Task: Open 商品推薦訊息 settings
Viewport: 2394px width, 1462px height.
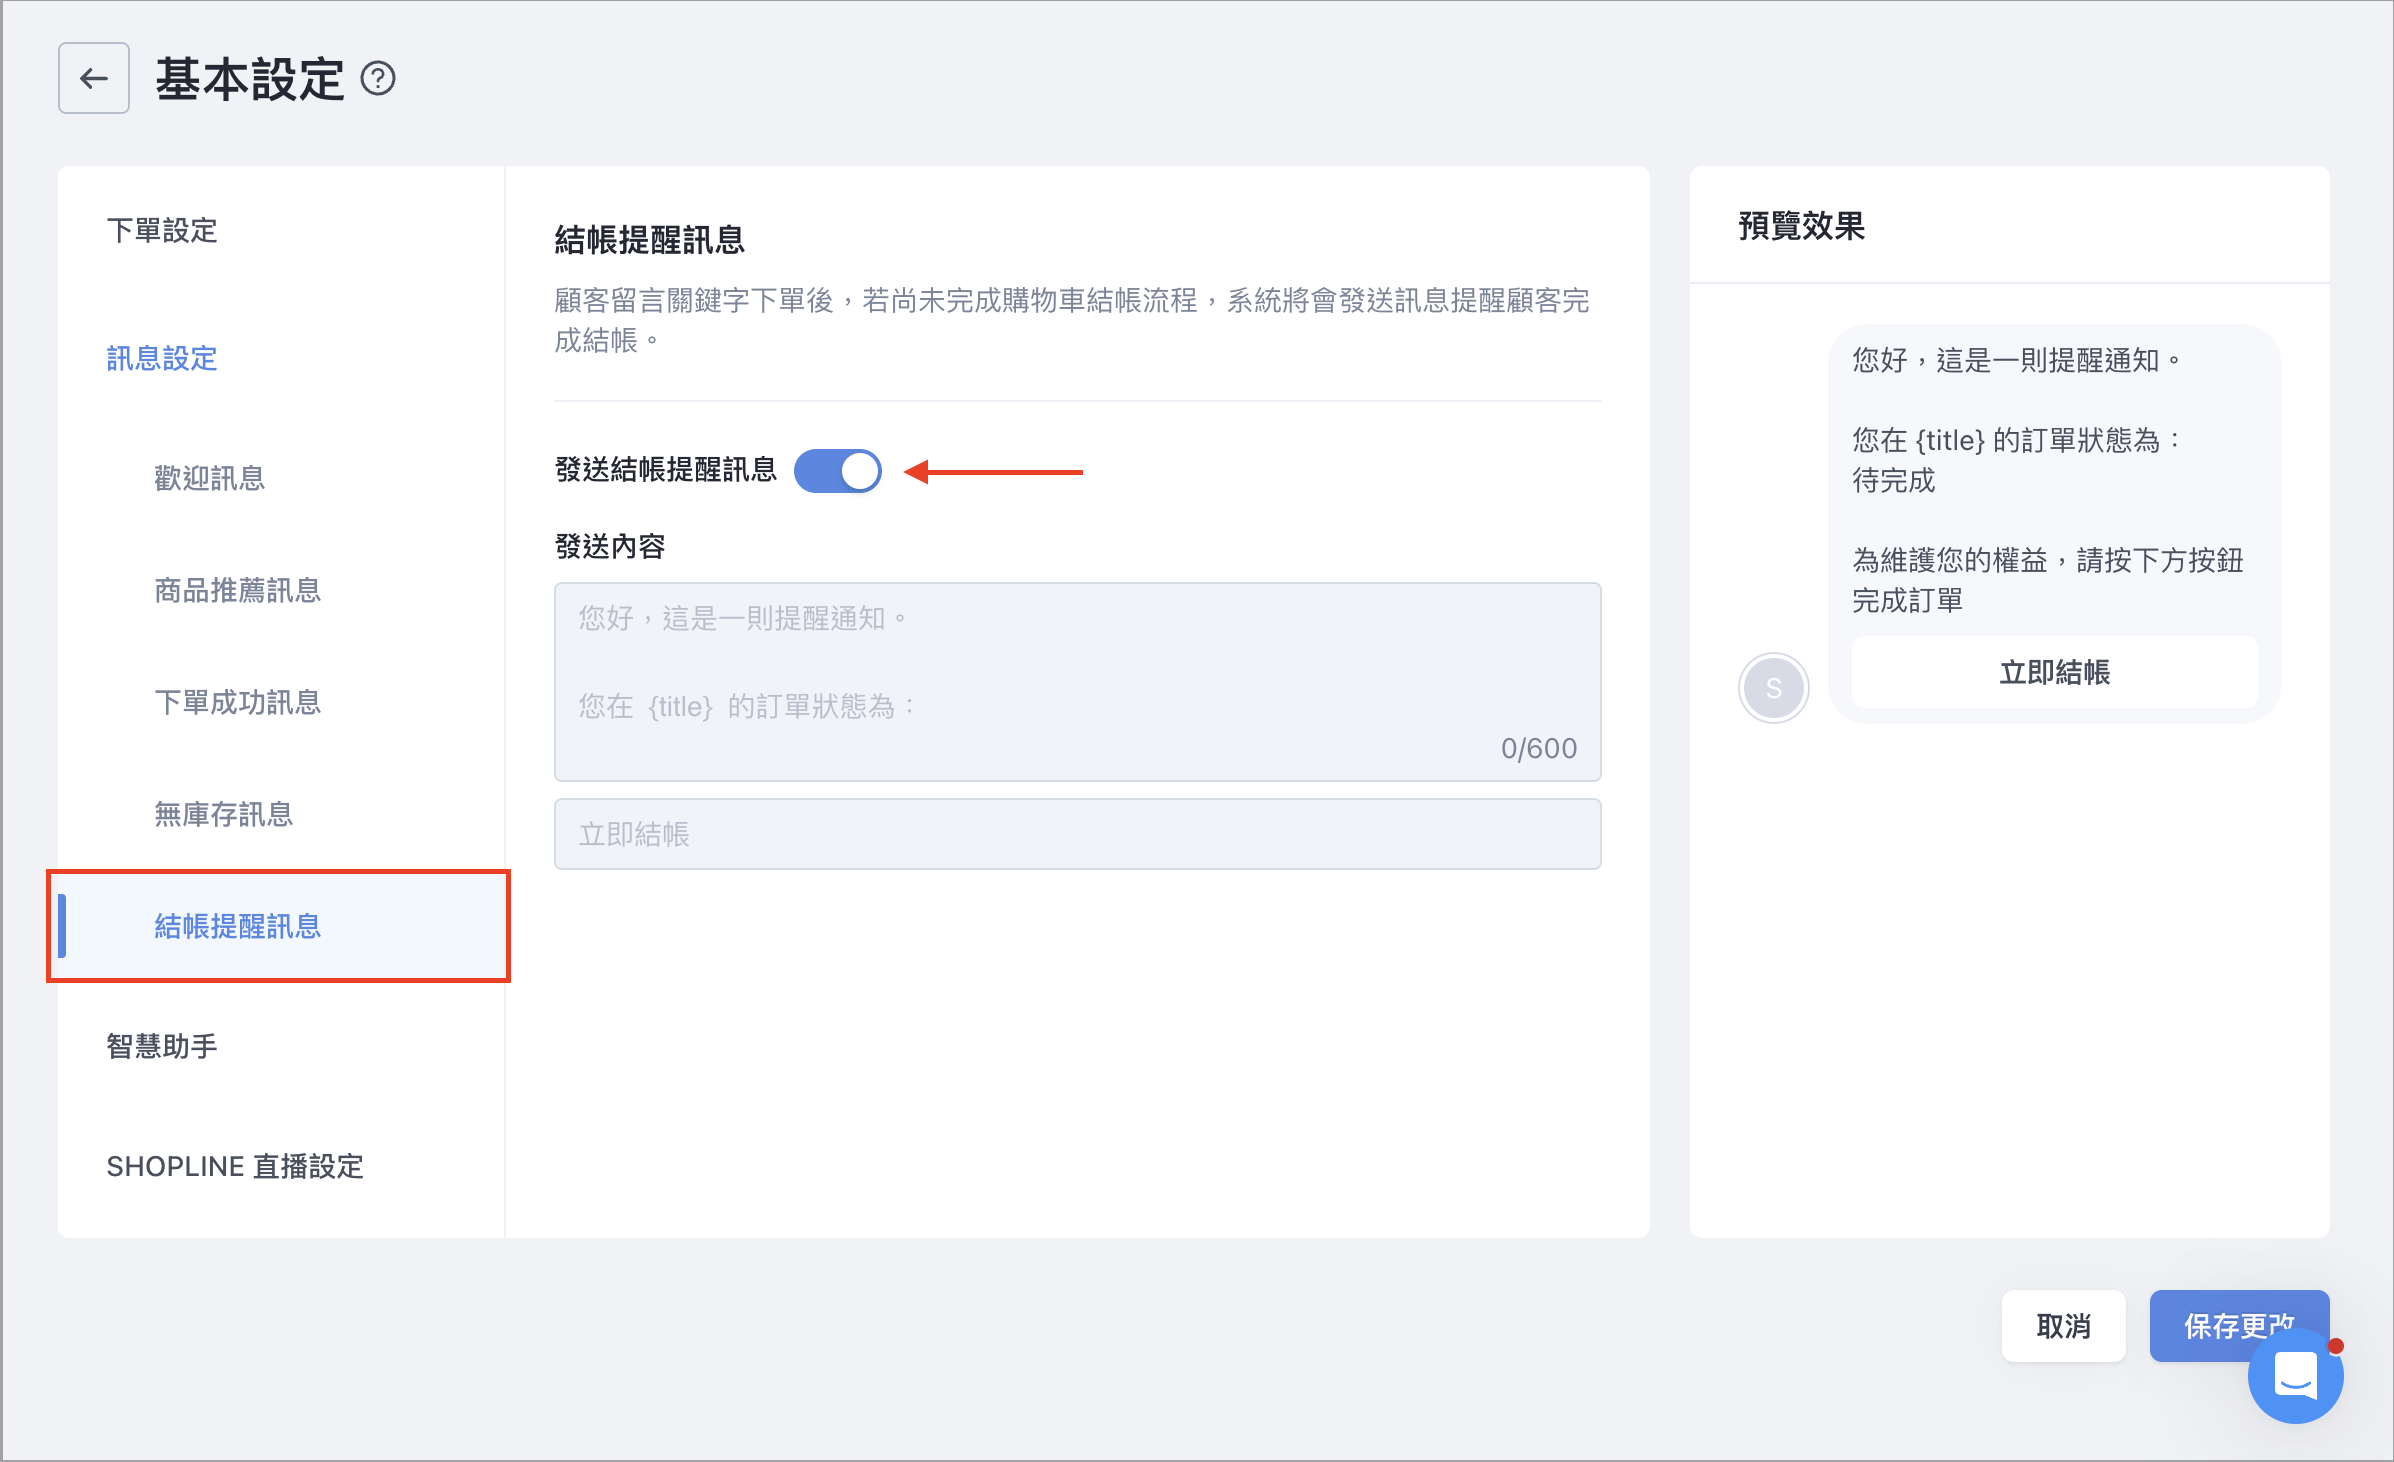Action: (x=238, y=591)
